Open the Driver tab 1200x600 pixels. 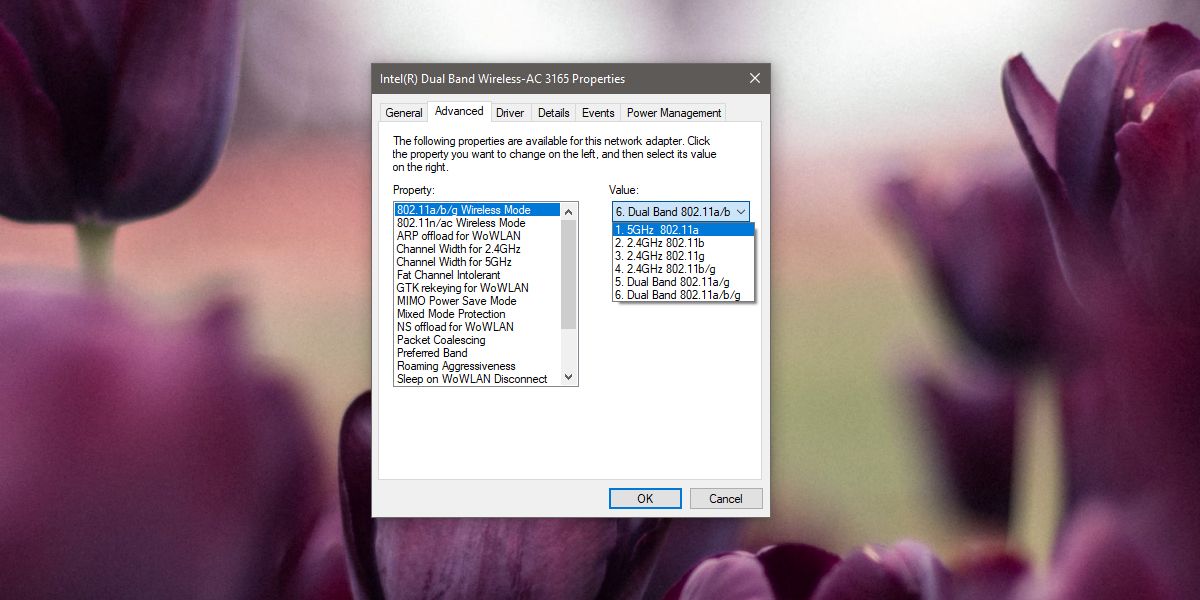click(x=510, y=113)
